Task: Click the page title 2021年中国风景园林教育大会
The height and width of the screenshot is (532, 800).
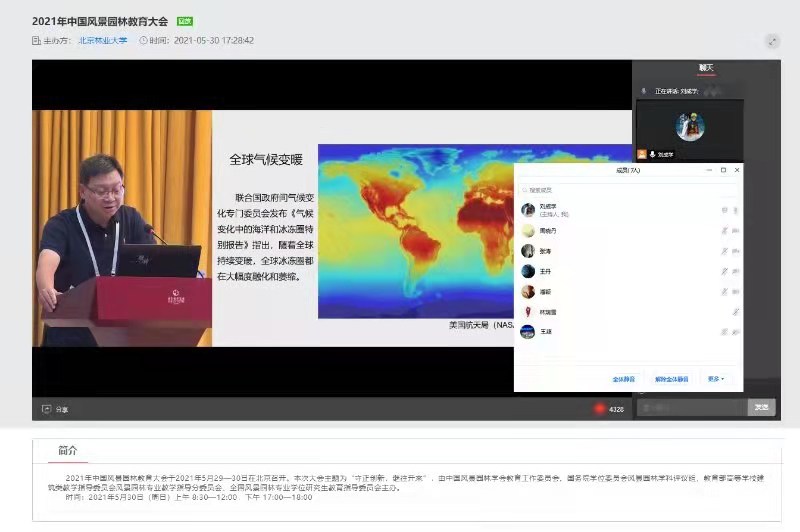Action: click(100, 21)
